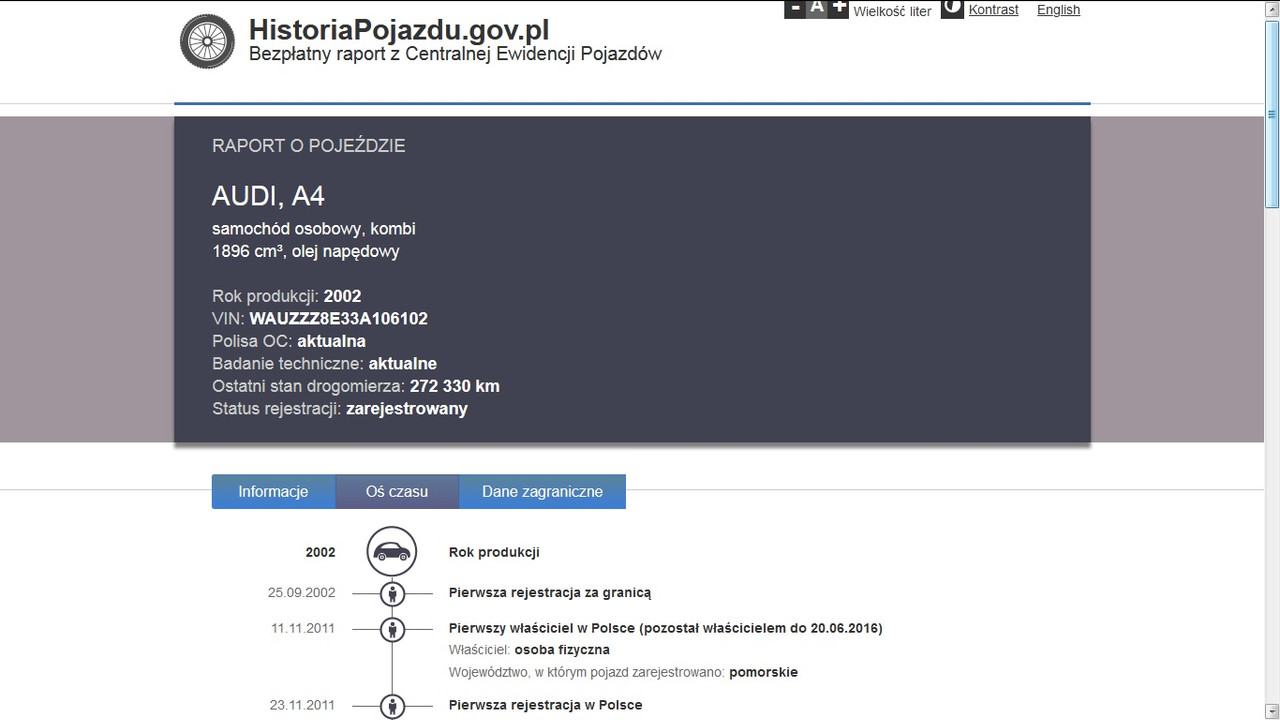Click the Rok produkcji timeline label
This screenshot has height=720, width=1280.
click(494, 552)
